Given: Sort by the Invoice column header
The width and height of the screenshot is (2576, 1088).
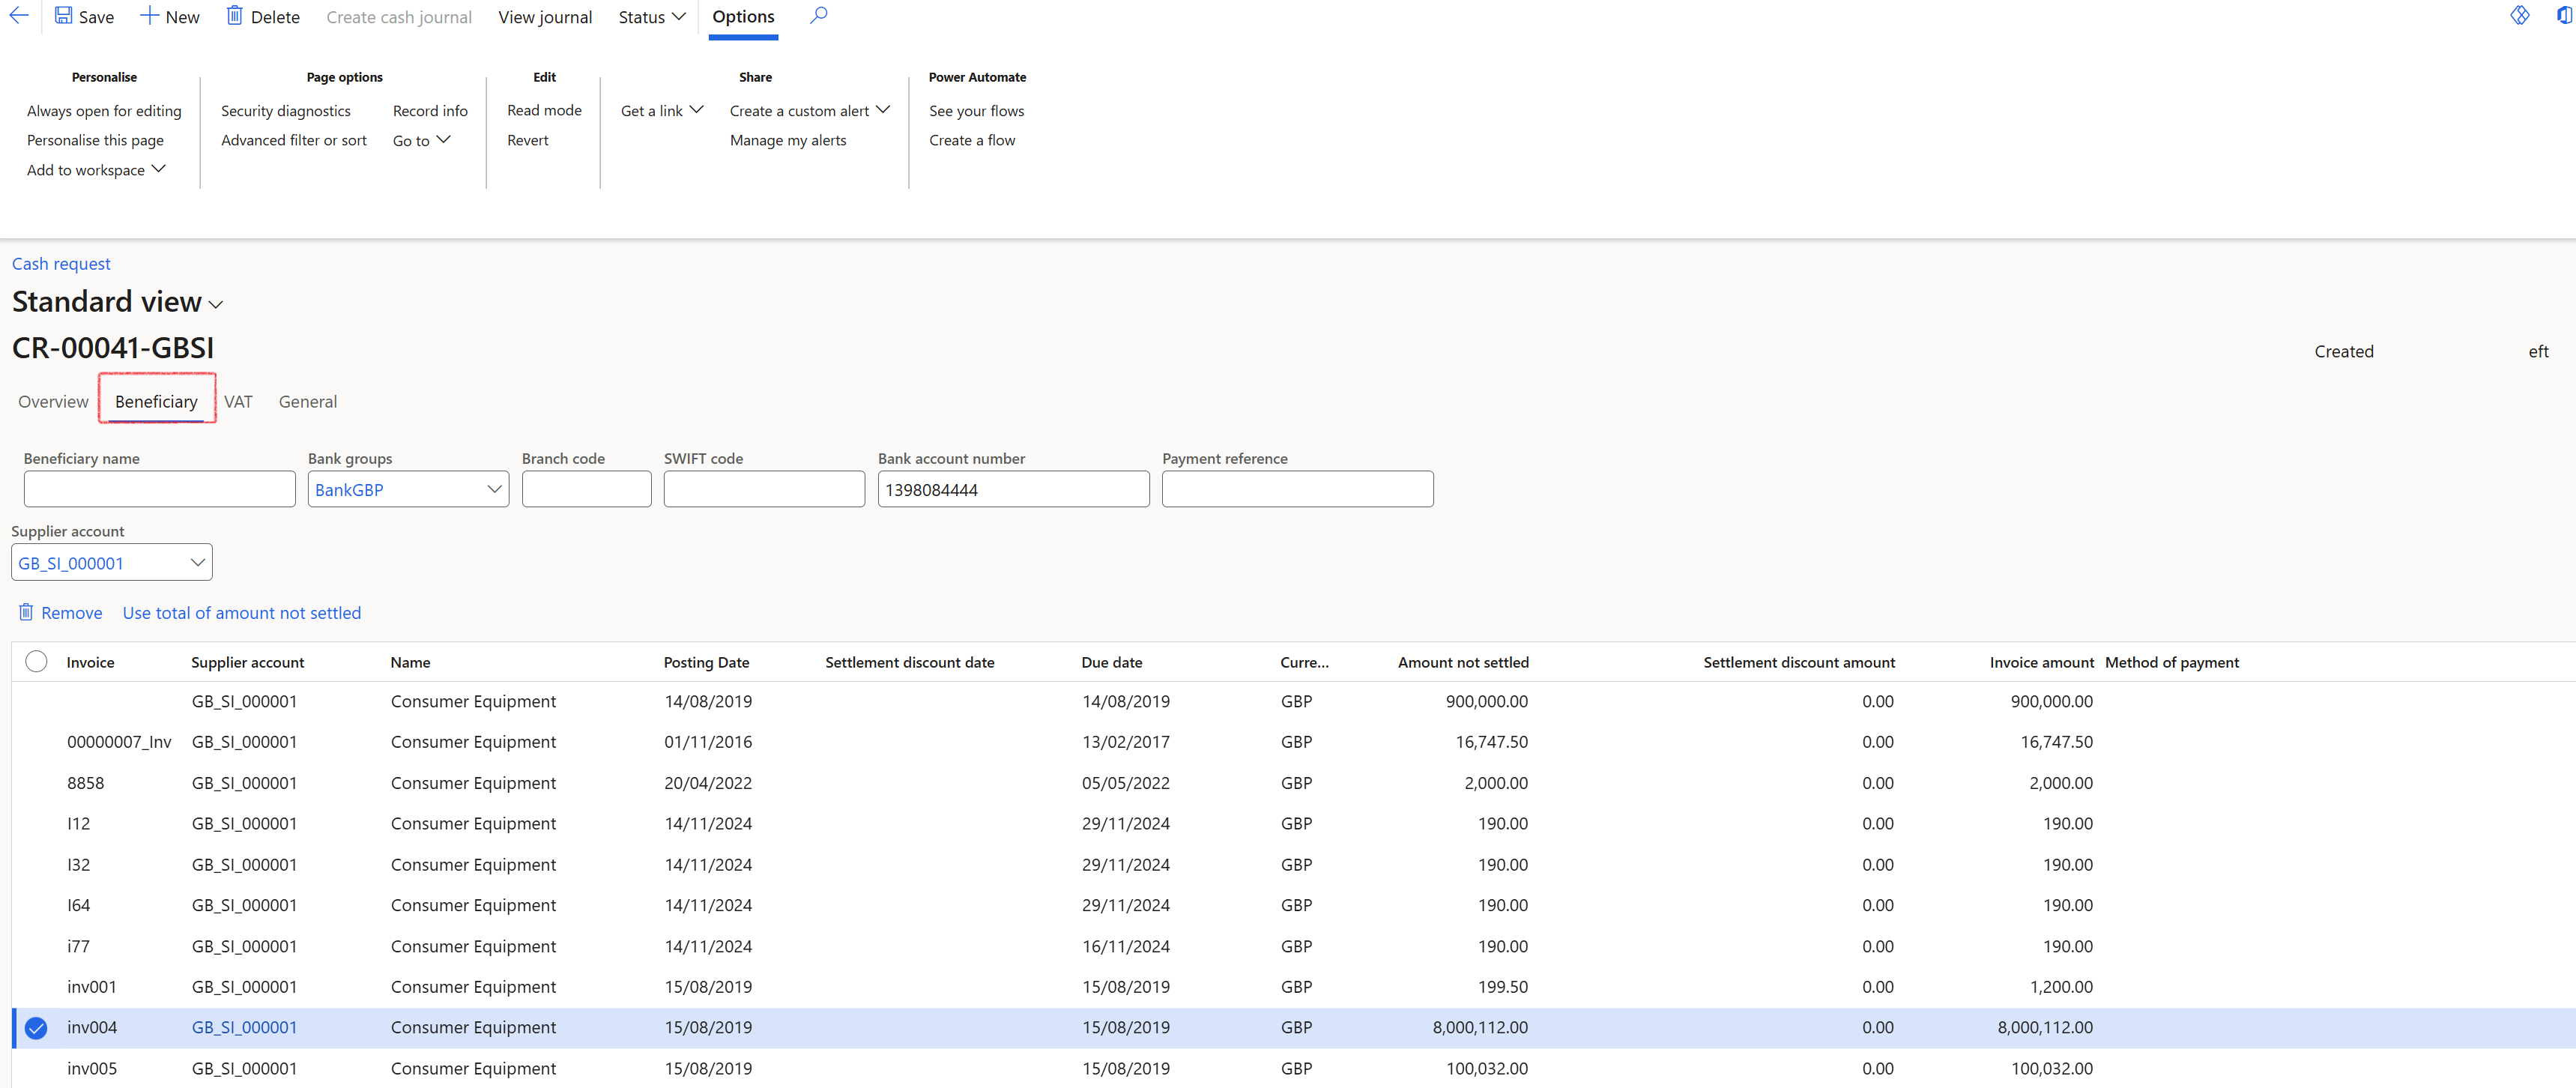Looking at the screenshot, I should (x=90, y=662).
